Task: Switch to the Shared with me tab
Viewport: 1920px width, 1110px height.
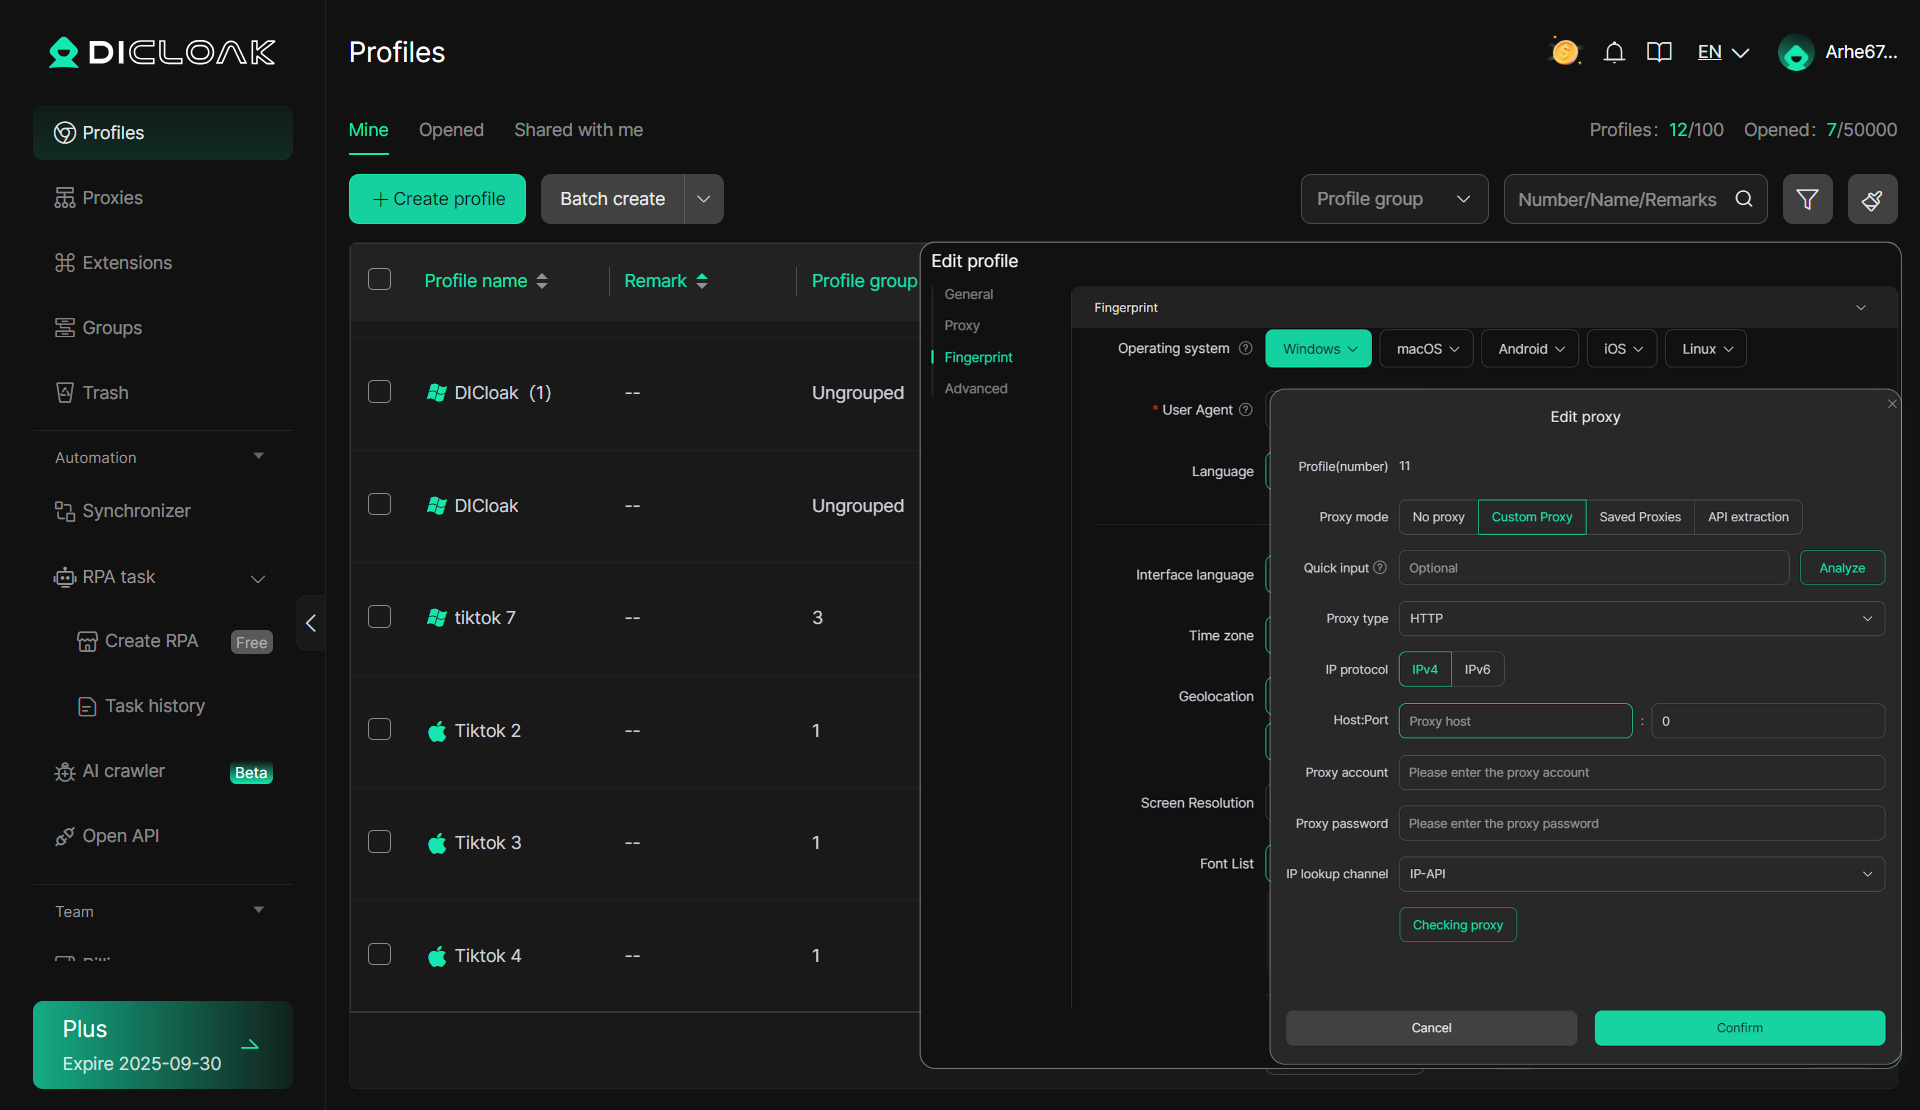Action: [x=578, y=130]
